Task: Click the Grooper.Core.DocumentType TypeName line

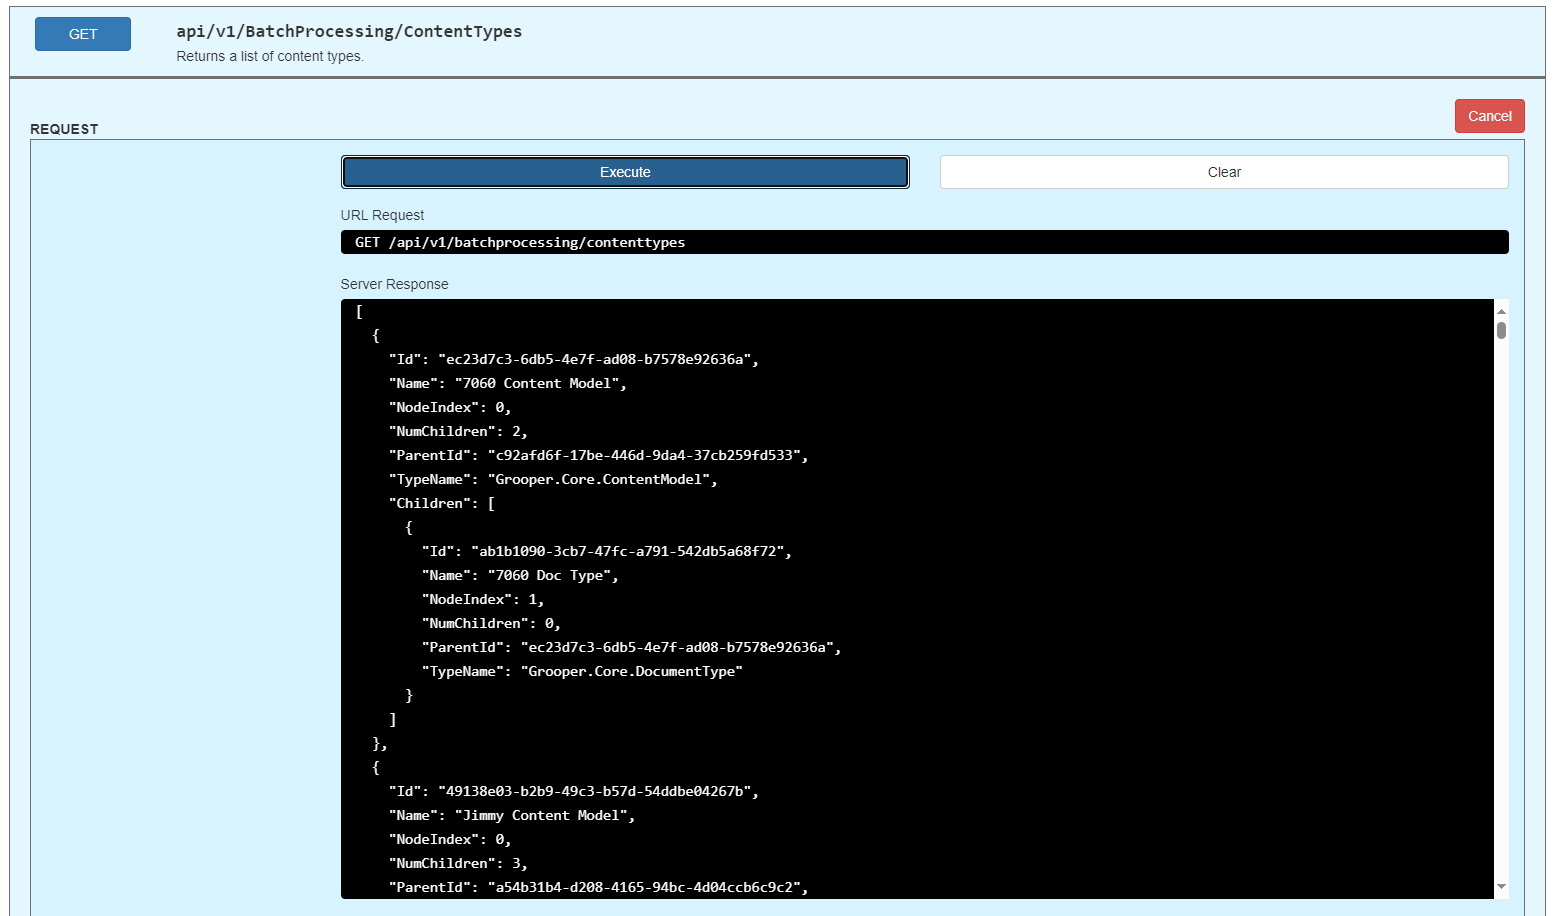Action: tap(581, 671)
